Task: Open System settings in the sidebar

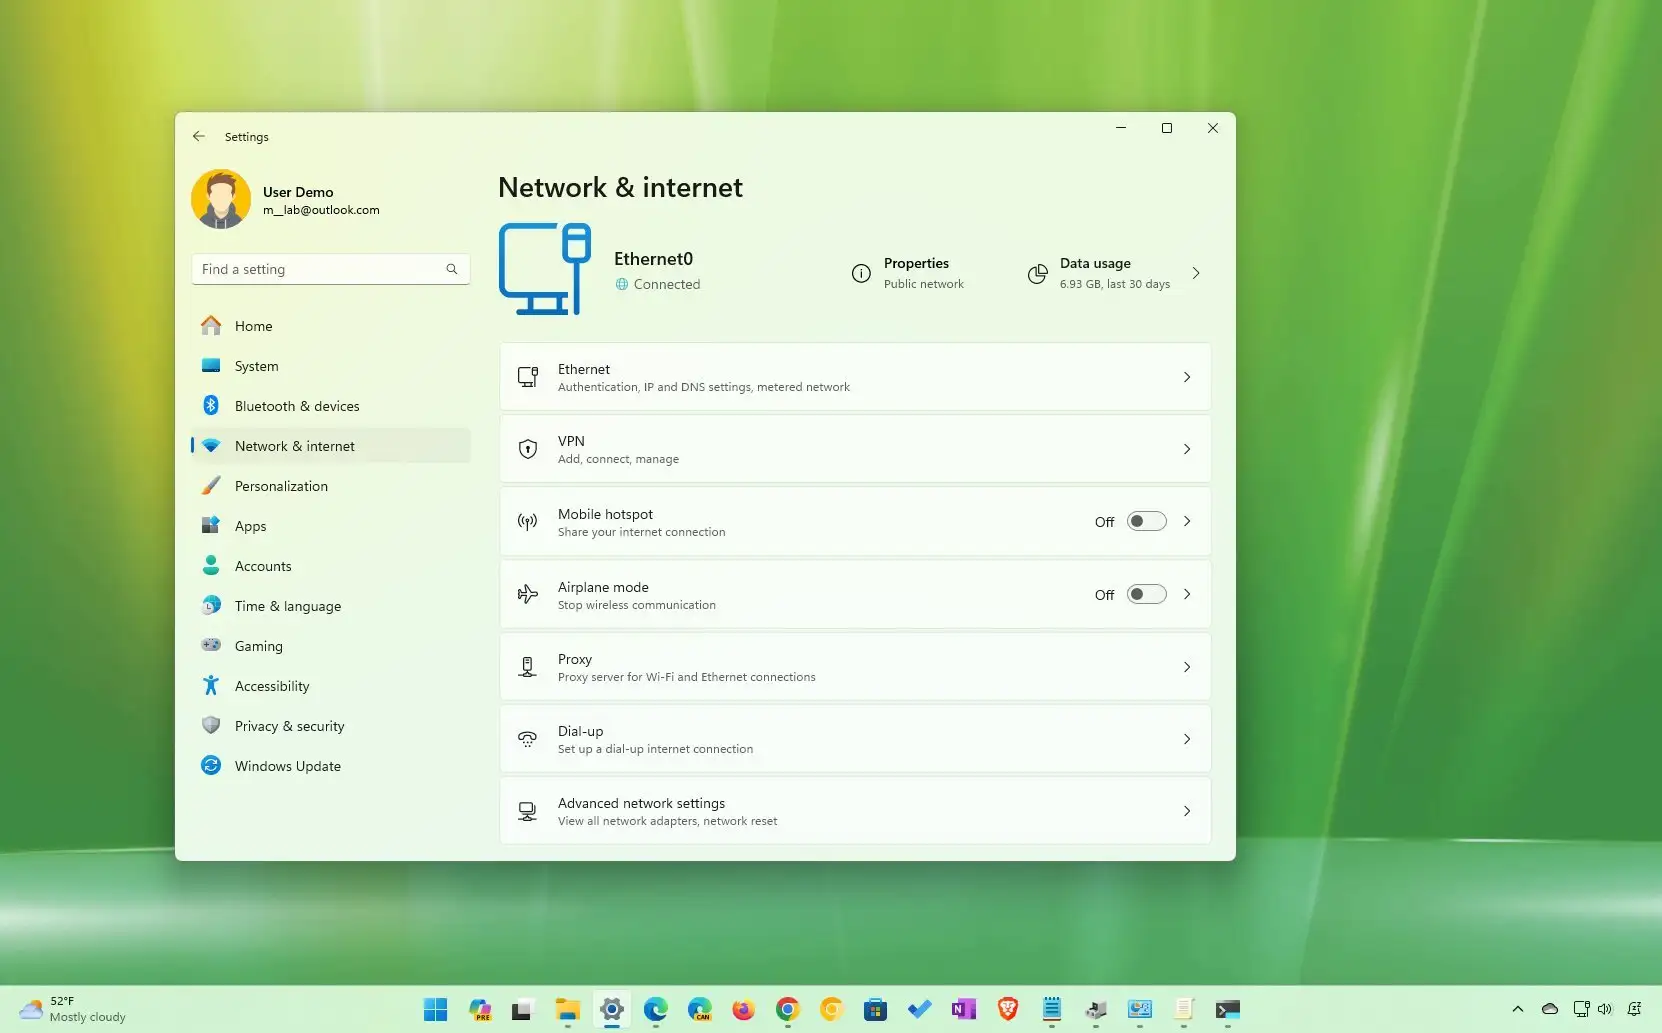Action: pyautogui.click(x=330, y=366)
